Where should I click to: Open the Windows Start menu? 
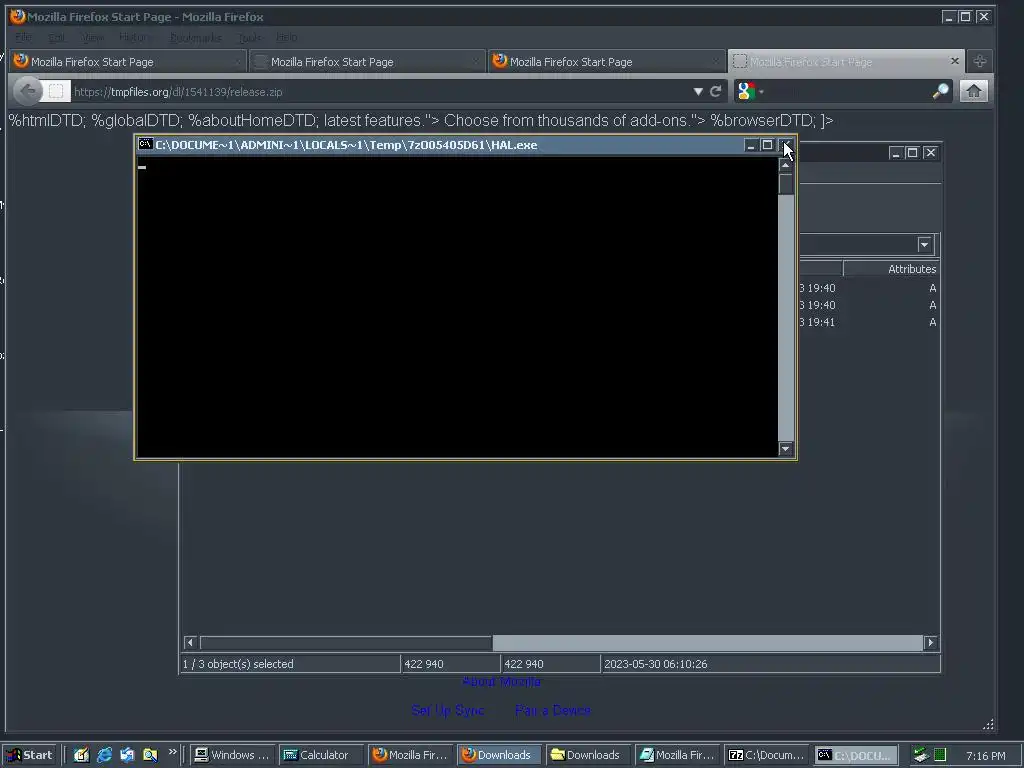30,755
